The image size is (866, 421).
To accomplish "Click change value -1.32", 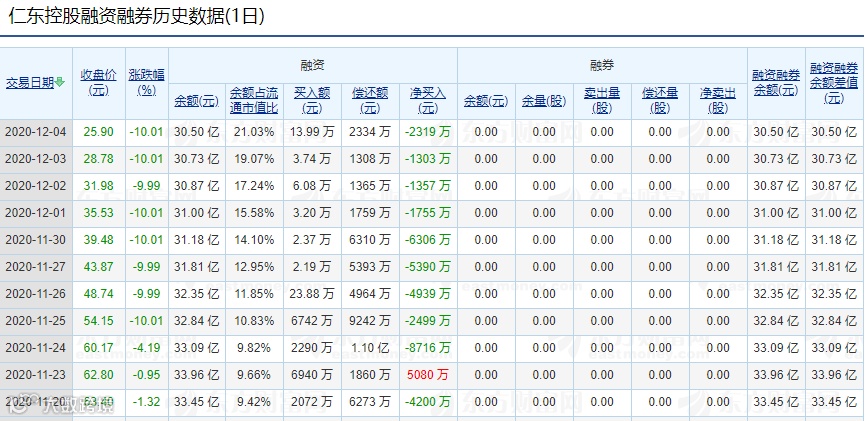I will coord(146,402).
